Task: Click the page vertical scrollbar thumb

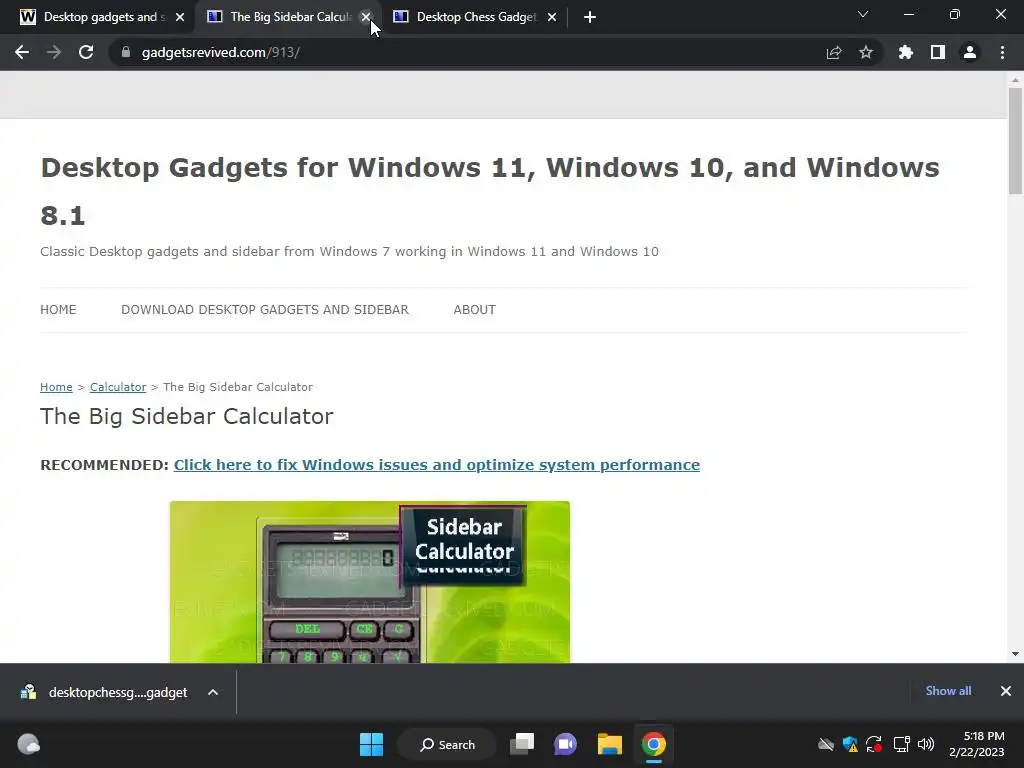Action: tap(1015, 140)
